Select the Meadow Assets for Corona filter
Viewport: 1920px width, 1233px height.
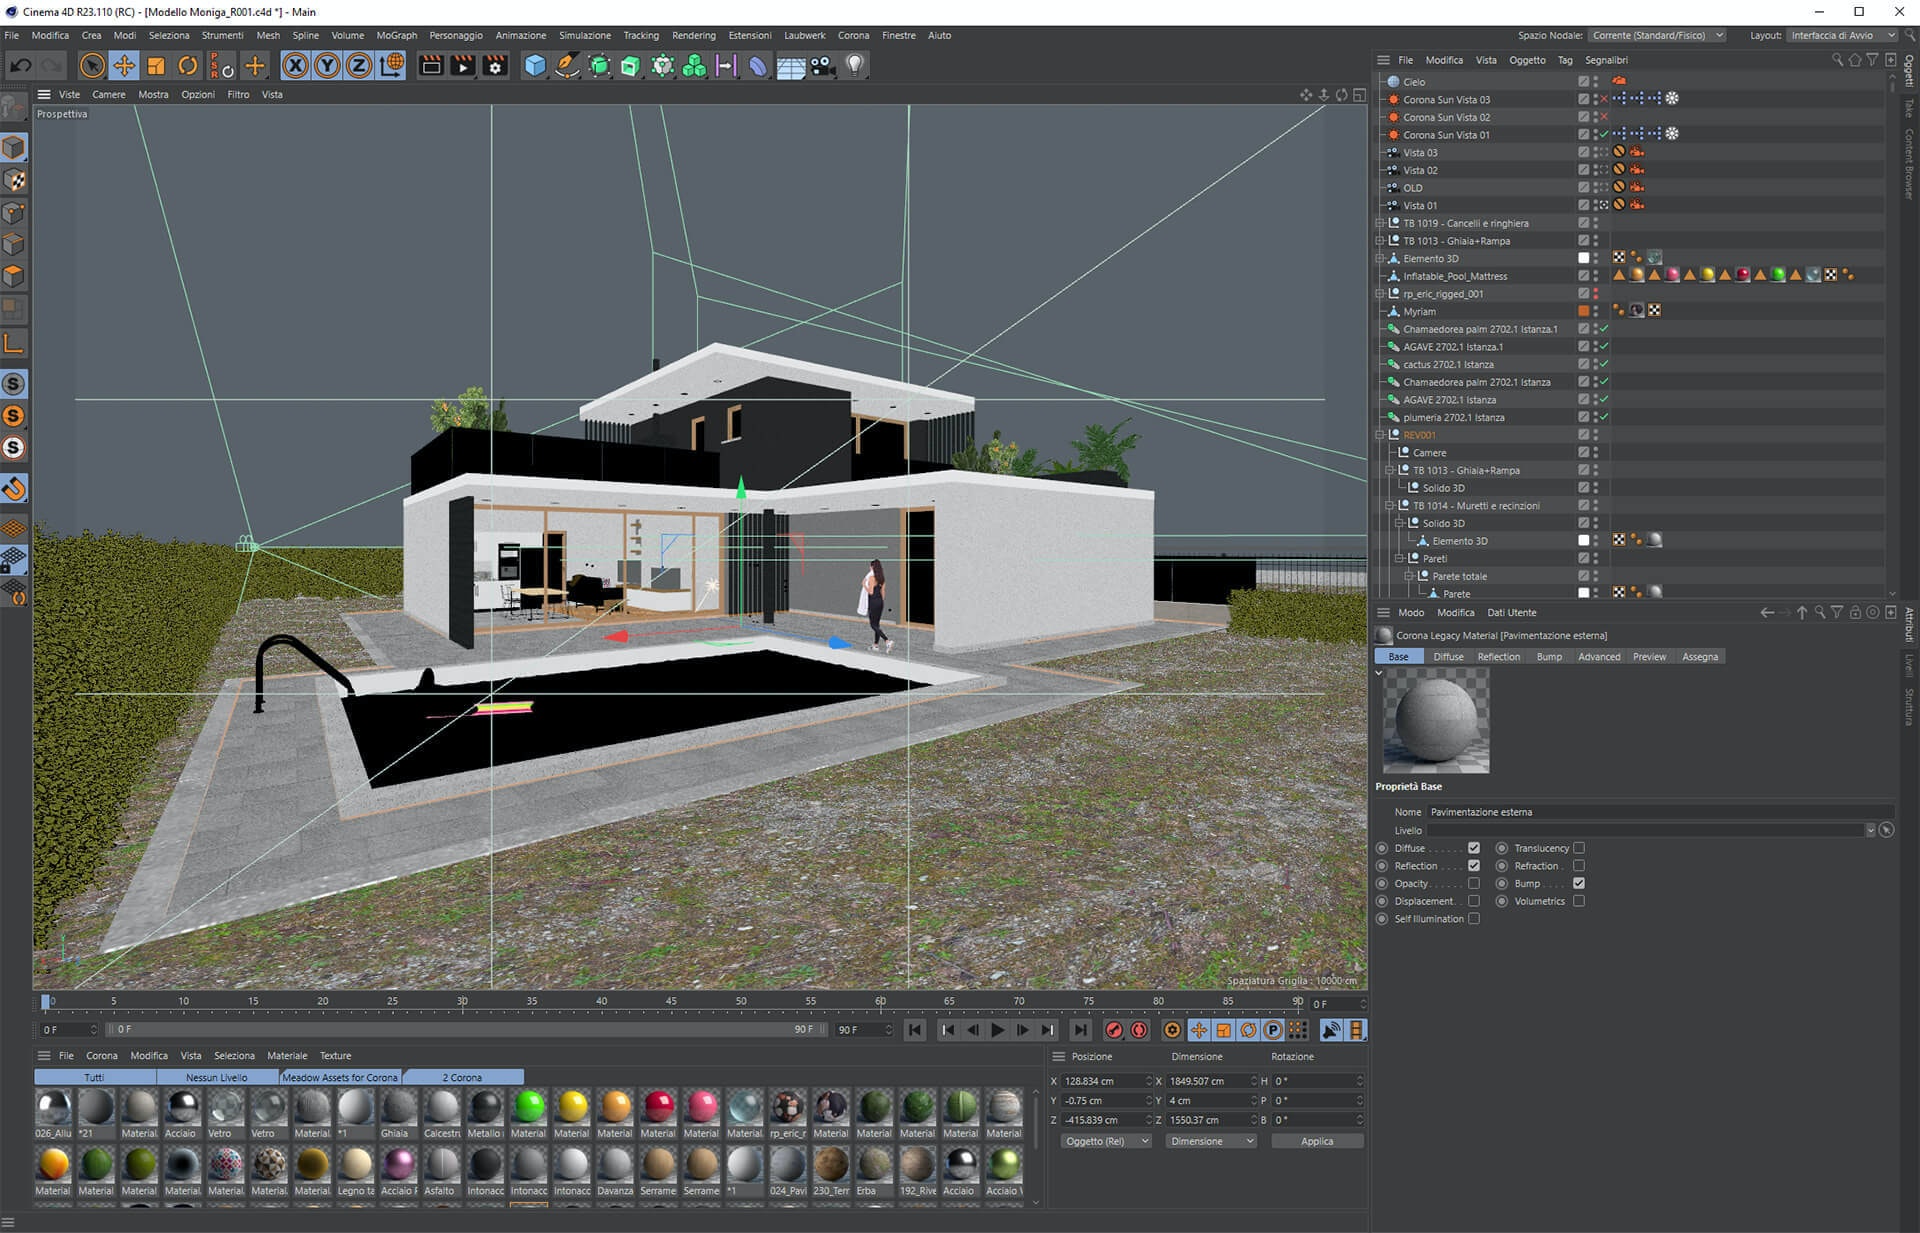click(x=340, y=1077)
